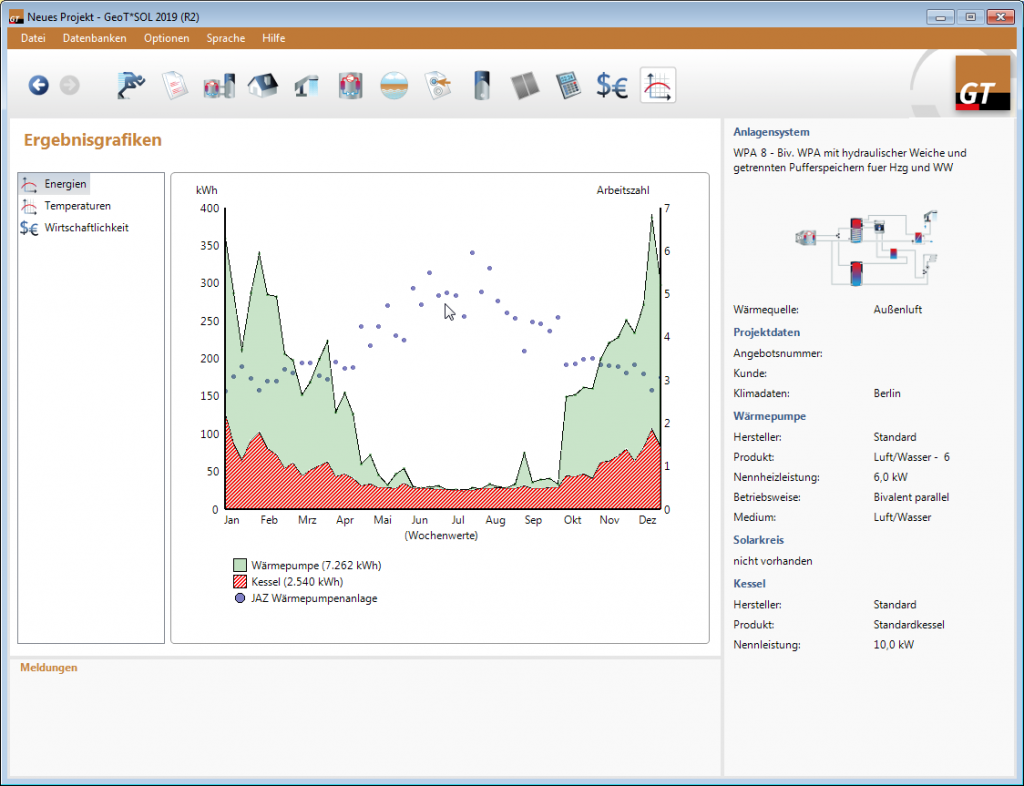1024x786 pixels.
Task: Click the product value Luft/Wasser - 6
Action: pos(912,458)
